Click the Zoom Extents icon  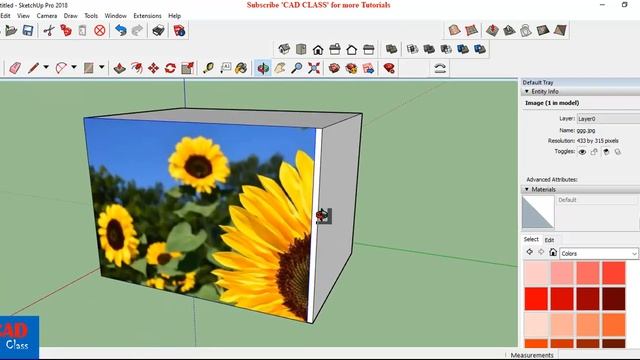[314, 68]
